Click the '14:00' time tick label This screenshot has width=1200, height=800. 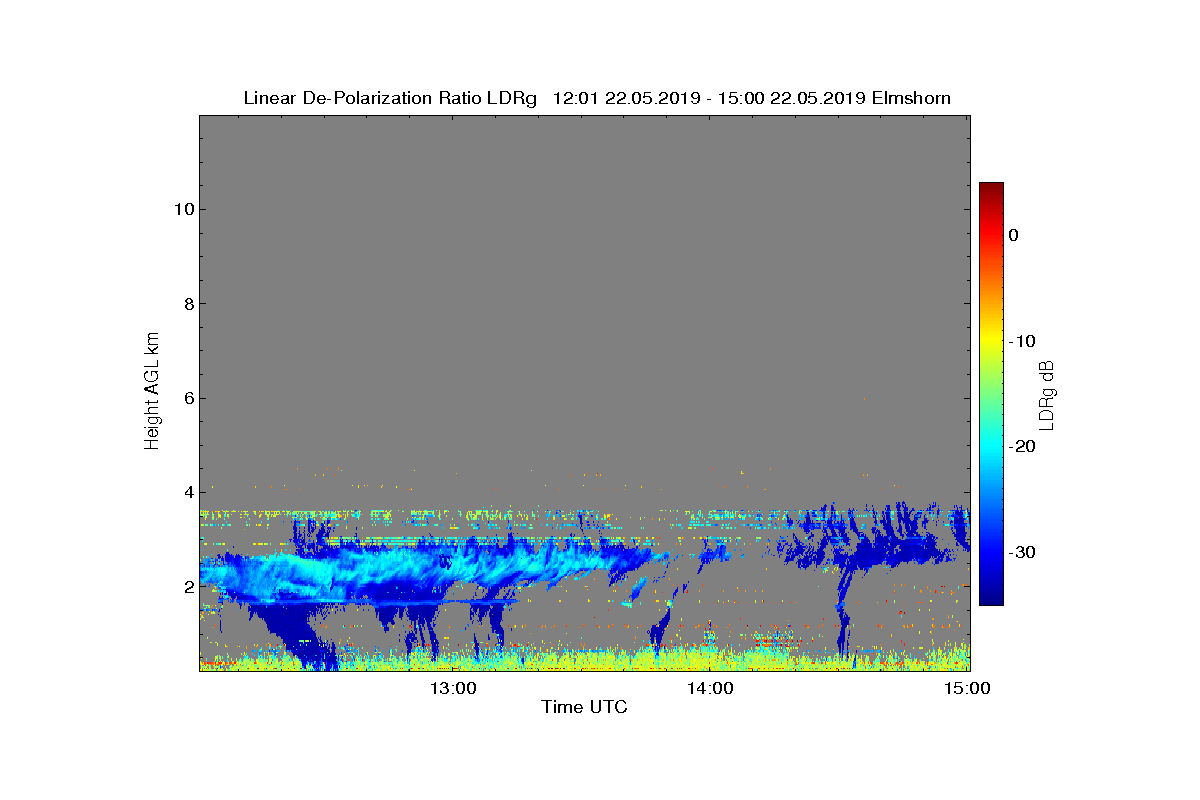point(710,688)
